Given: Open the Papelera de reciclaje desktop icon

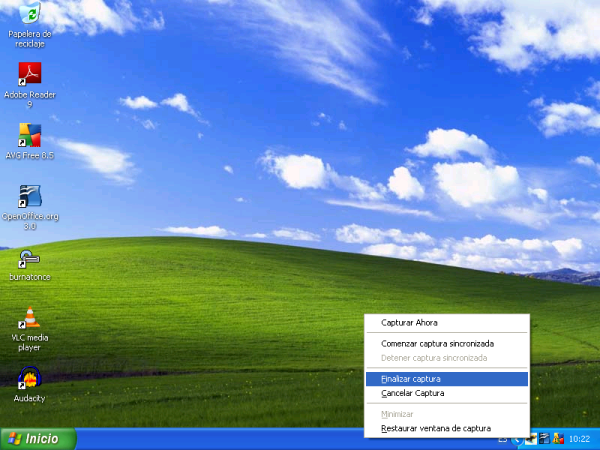Looking at the screenshot, I should [x=29, y=14].
